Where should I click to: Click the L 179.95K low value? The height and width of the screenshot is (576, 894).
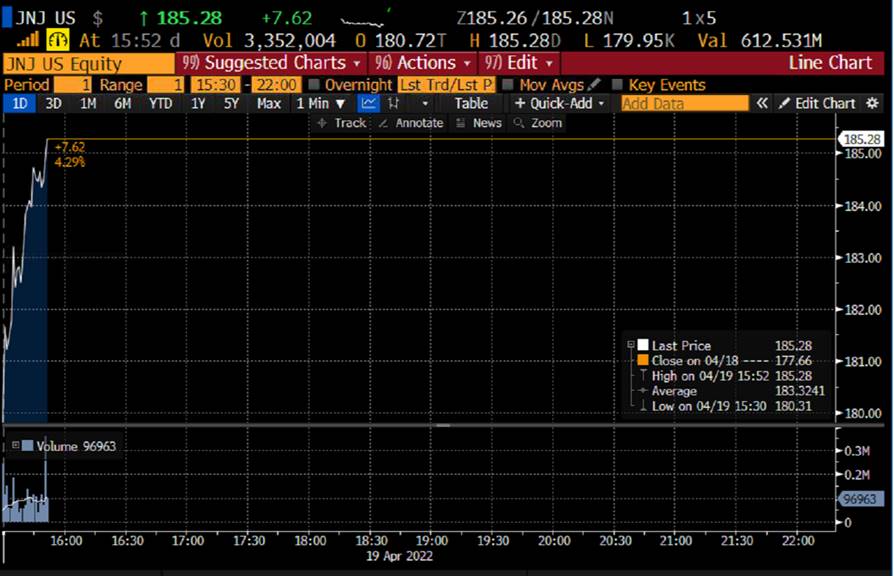point(629,40)
